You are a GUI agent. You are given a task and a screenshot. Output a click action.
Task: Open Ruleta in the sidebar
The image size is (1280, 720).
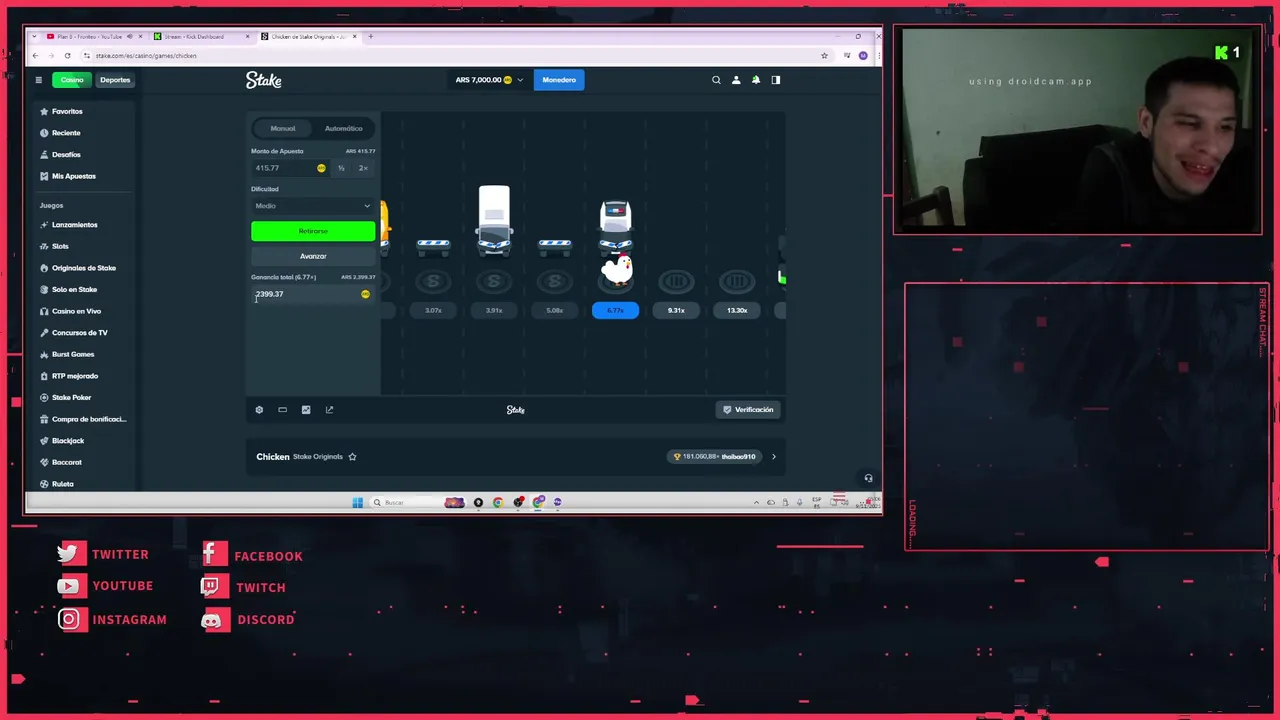coord(63,484)
